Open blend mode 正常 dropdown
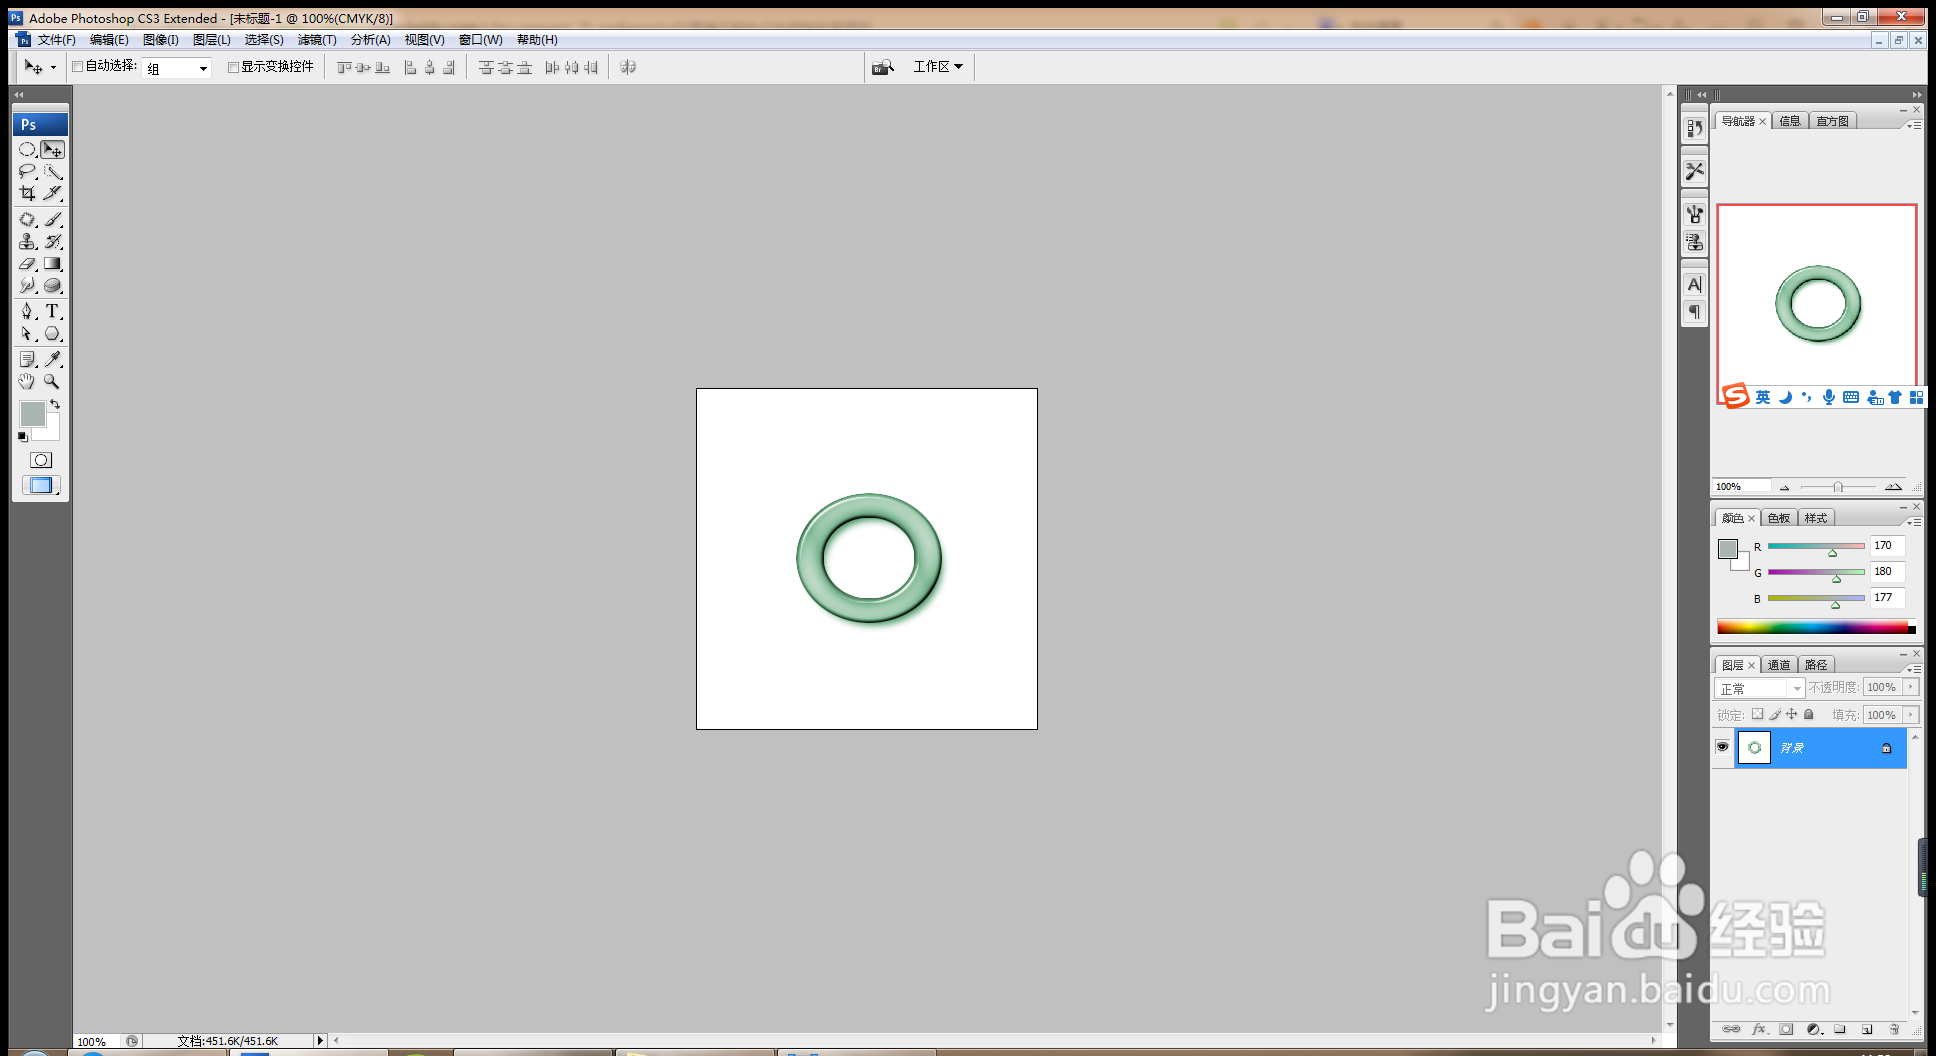1936x1056 pixels. (1760, 688)
